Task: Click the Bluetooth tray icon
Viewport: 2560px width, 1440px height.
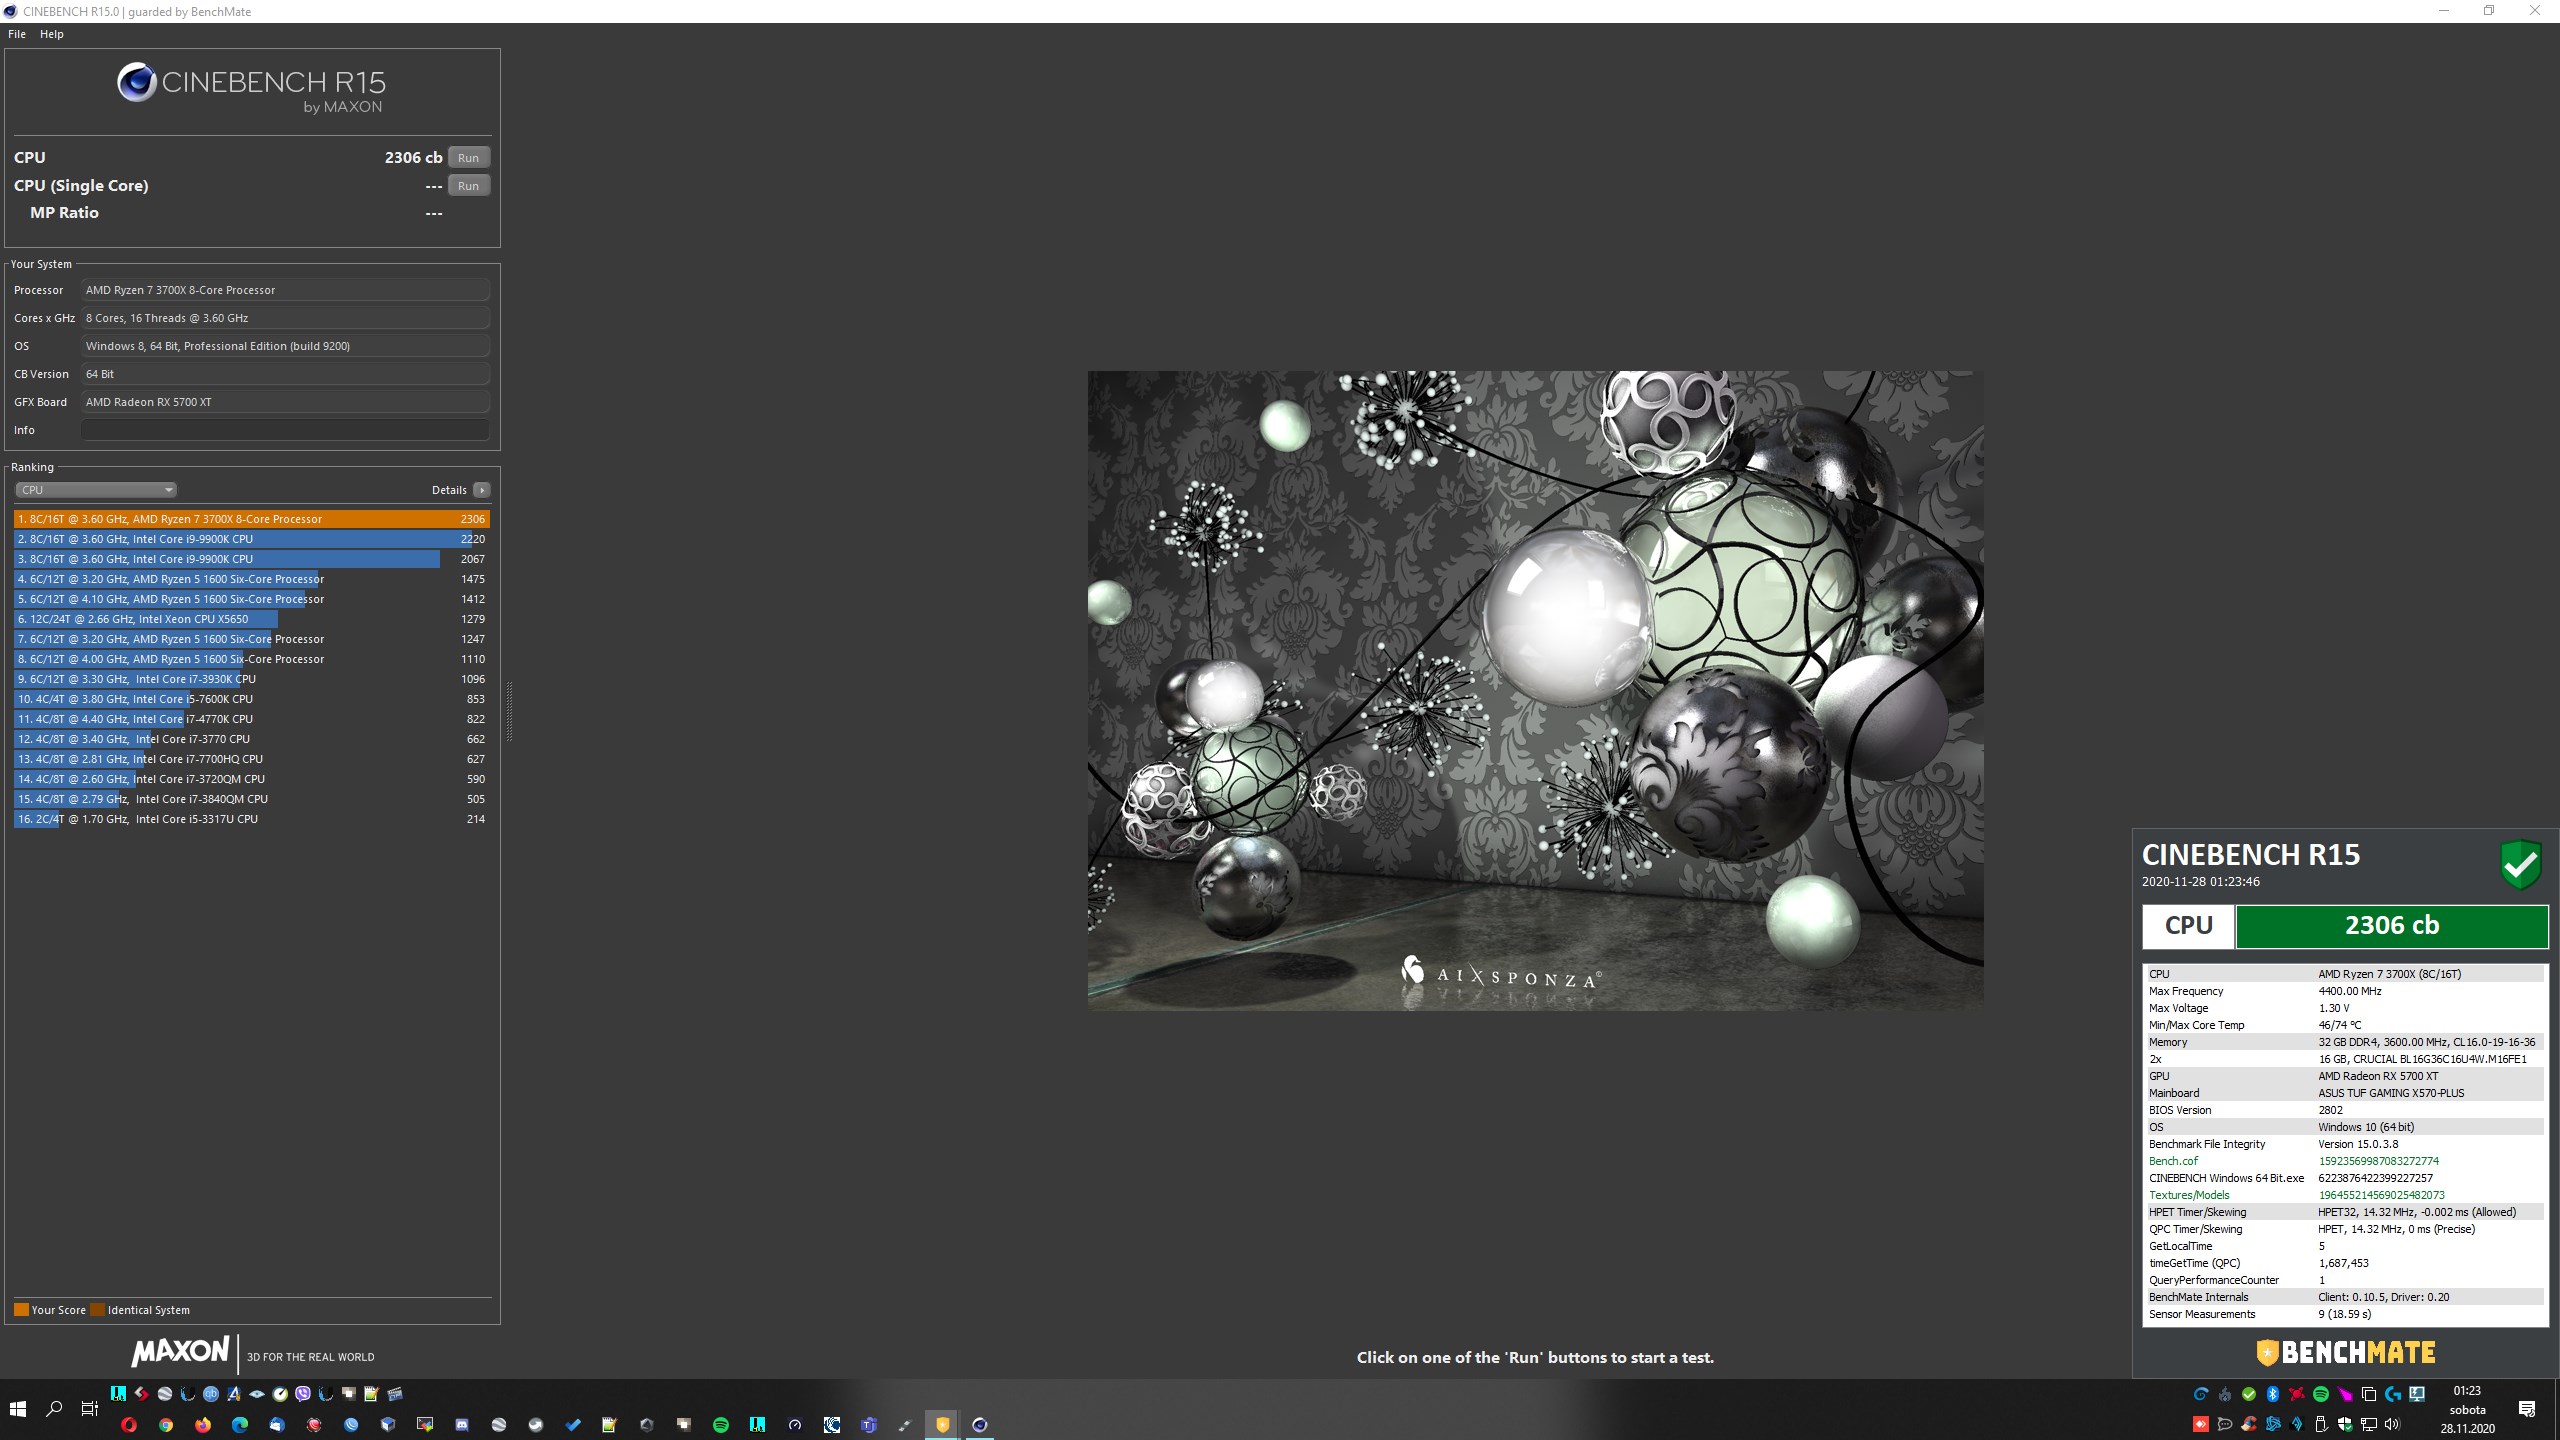Action: (x=2273, y=1394)
